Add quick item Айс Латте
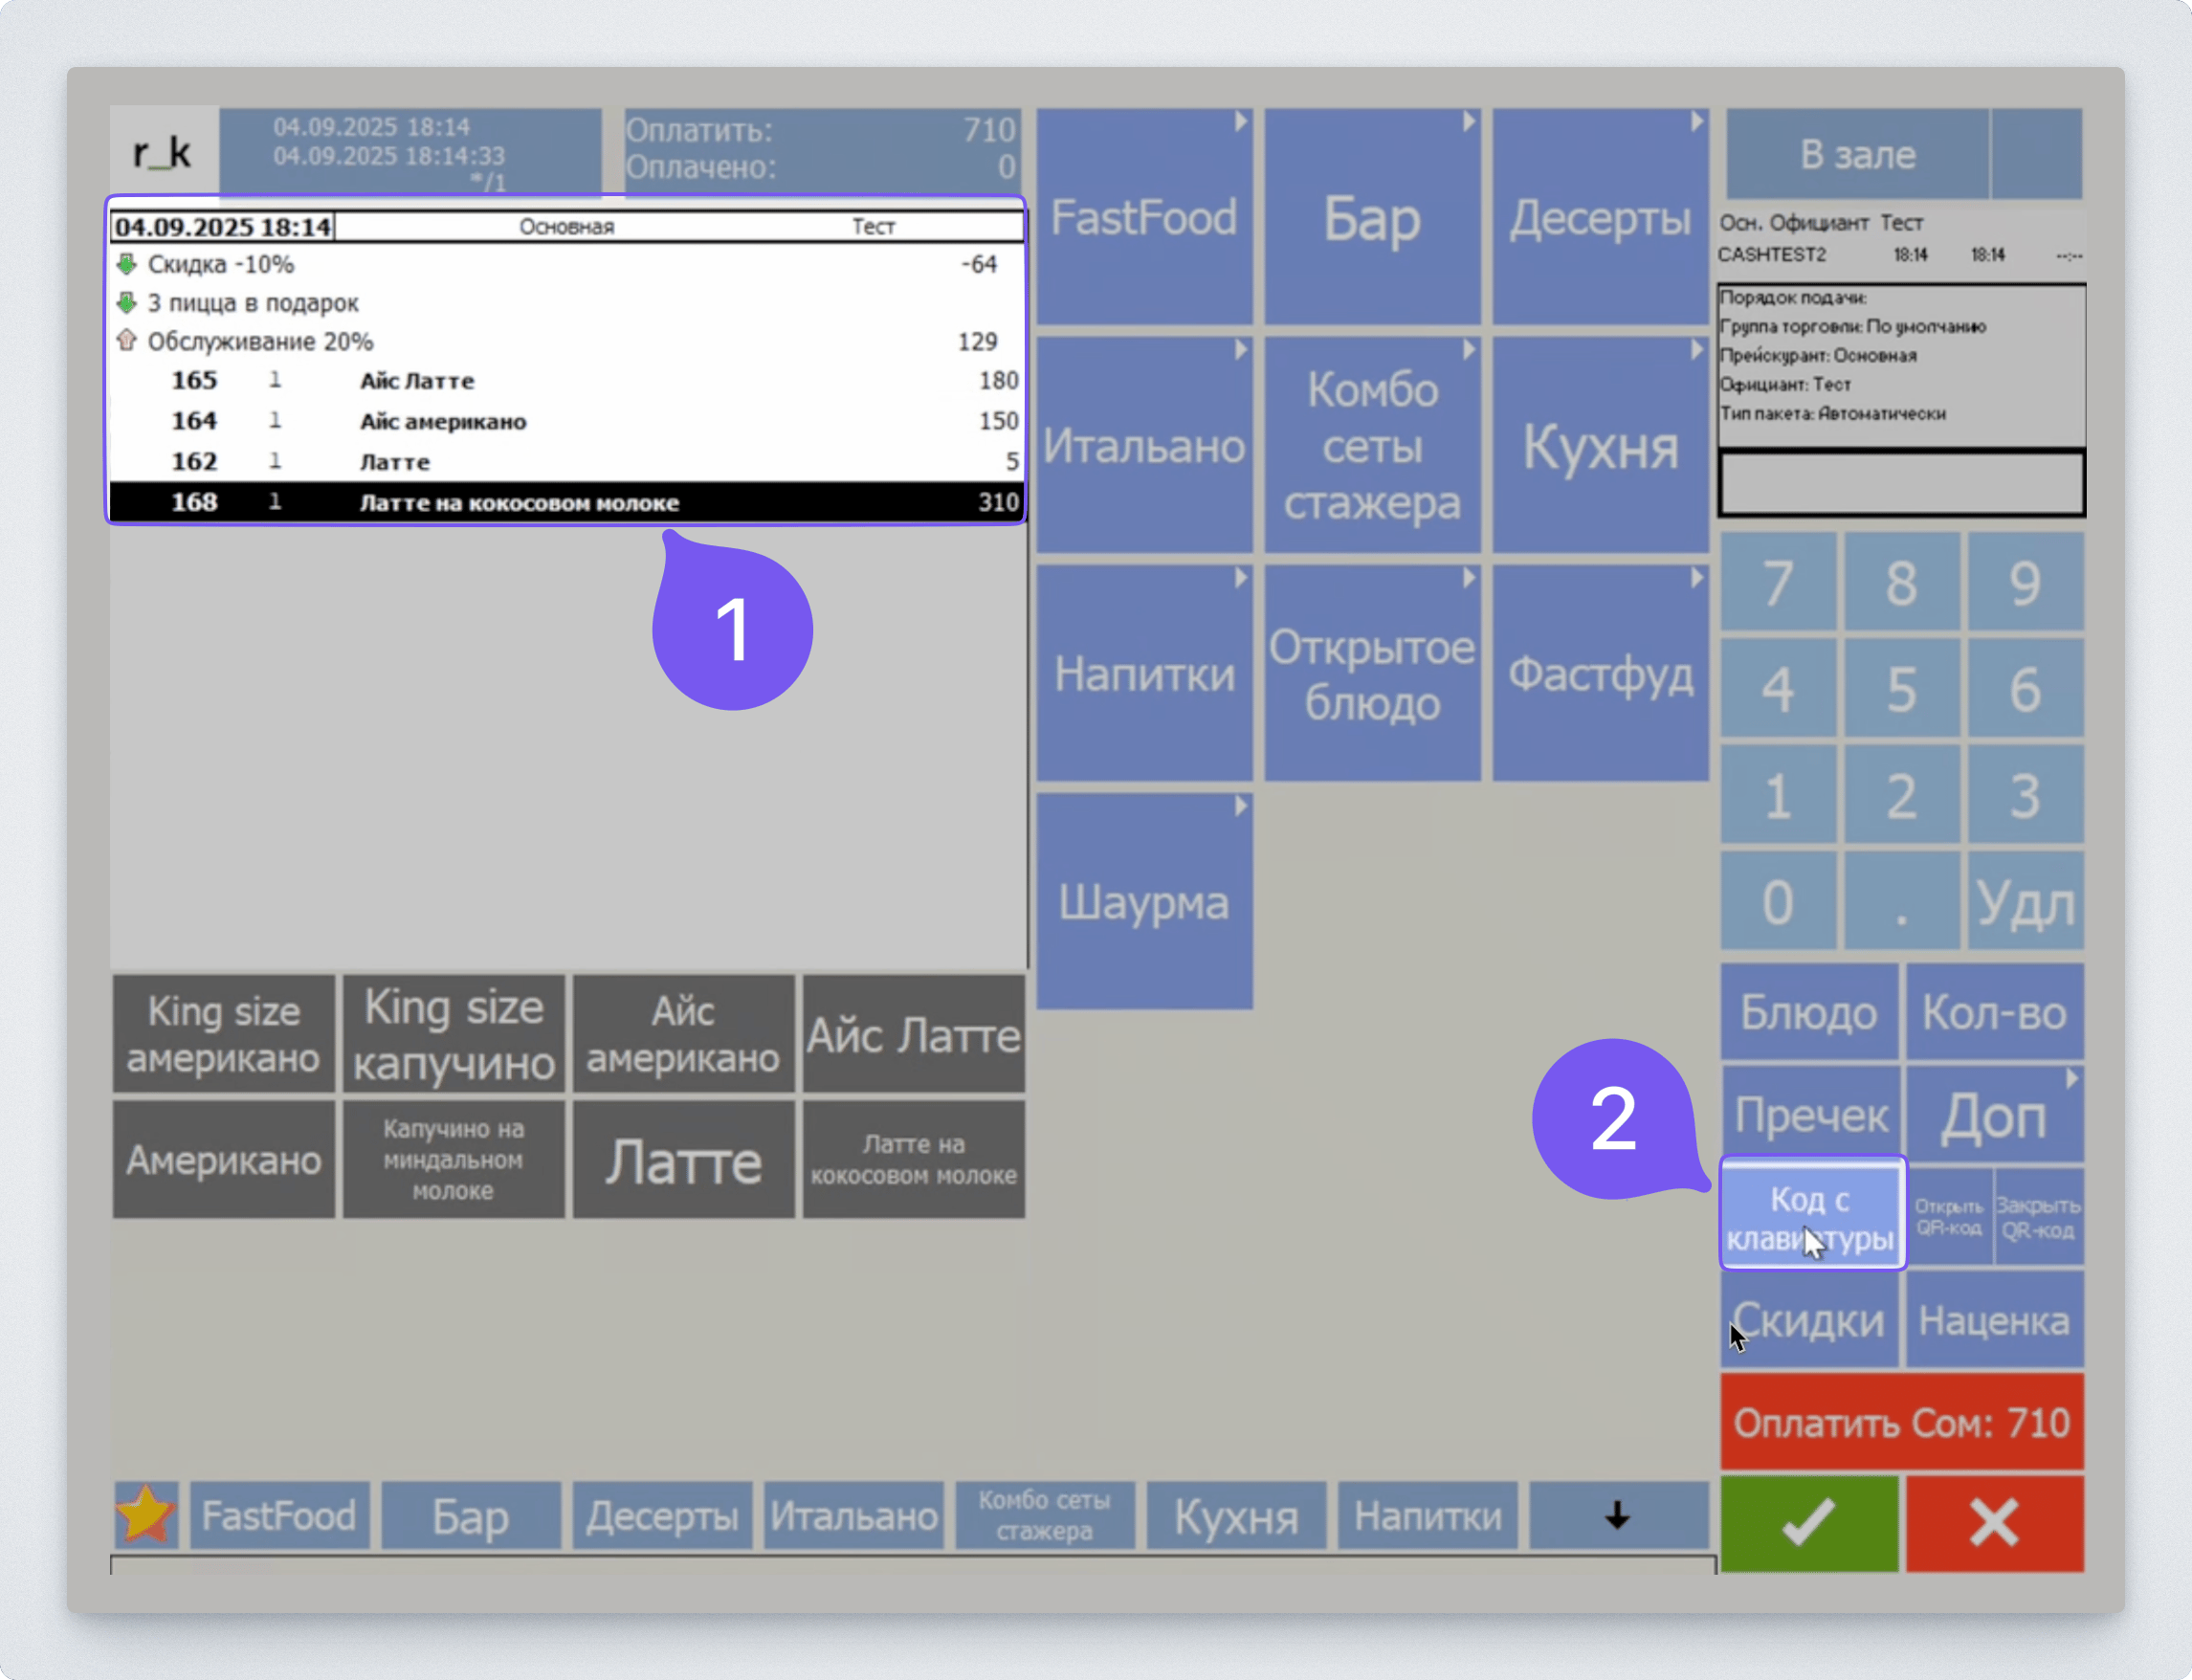Image resolution: width=2192 pixels, height=1680 pixels. pos(913,1035)
